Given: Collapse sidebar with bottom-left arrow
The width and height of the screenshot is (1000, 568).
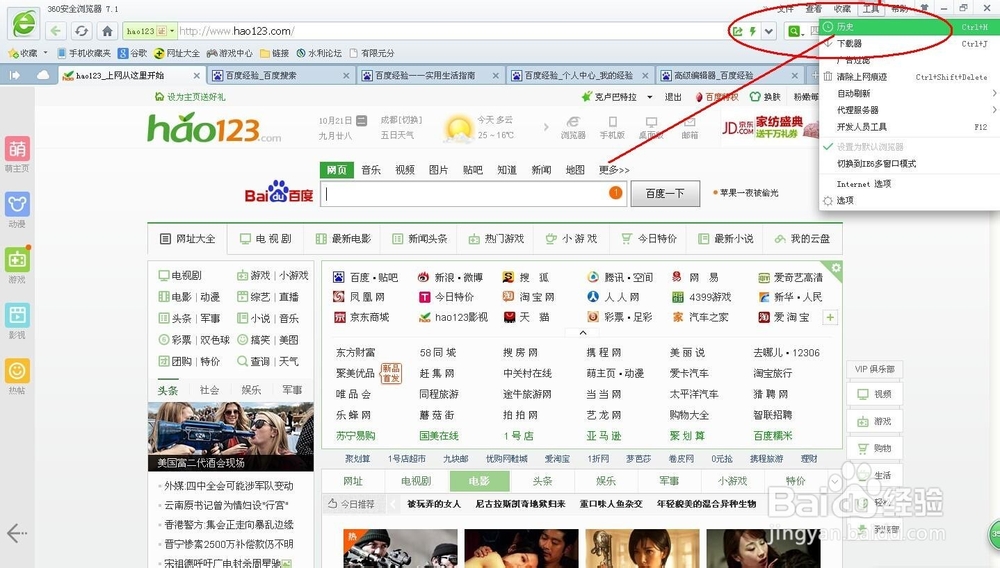Looking at the screenshot, I should pos(17,532).
